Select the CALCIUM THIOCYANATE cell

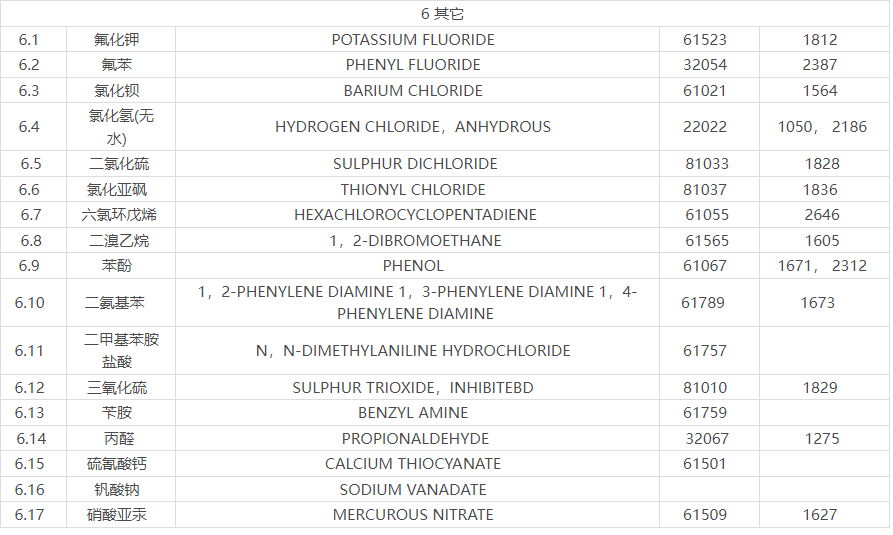[413, 464]
